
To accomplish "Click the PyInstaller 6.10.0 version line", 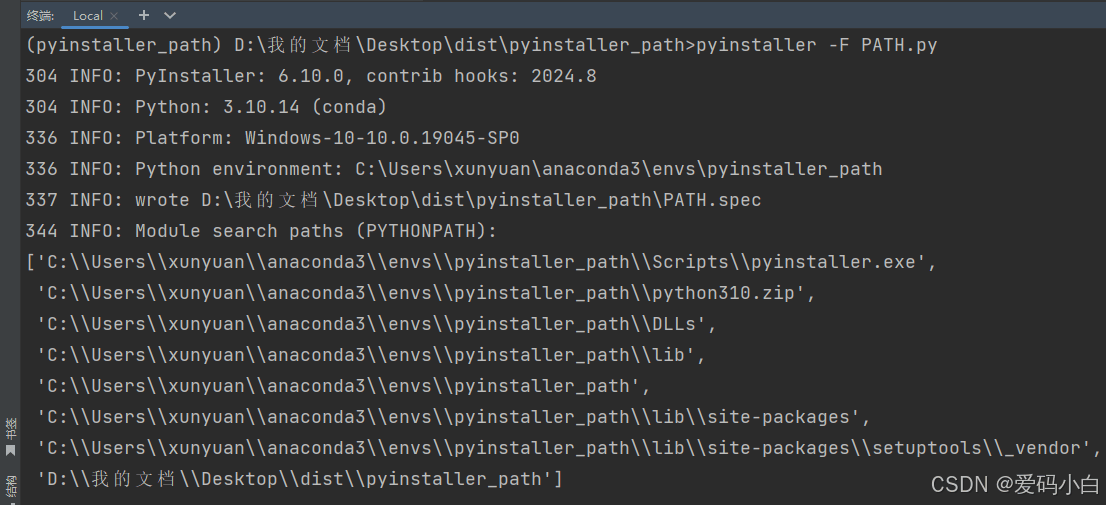I will click(x=311, y=76).
